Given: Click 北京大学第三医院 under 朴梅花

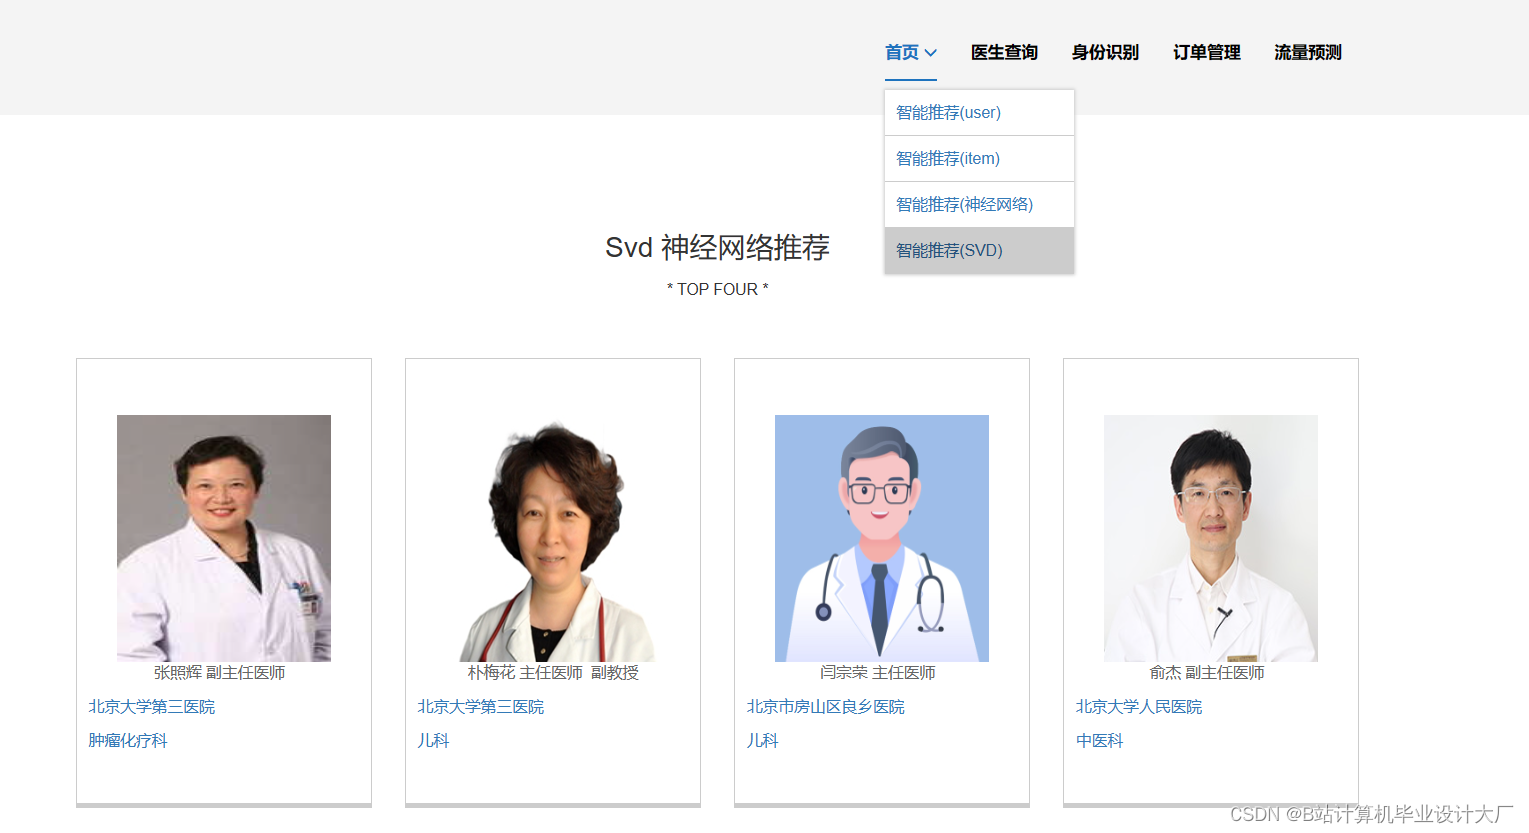Looking at the screenshot, I should click(x=481, y=706).
